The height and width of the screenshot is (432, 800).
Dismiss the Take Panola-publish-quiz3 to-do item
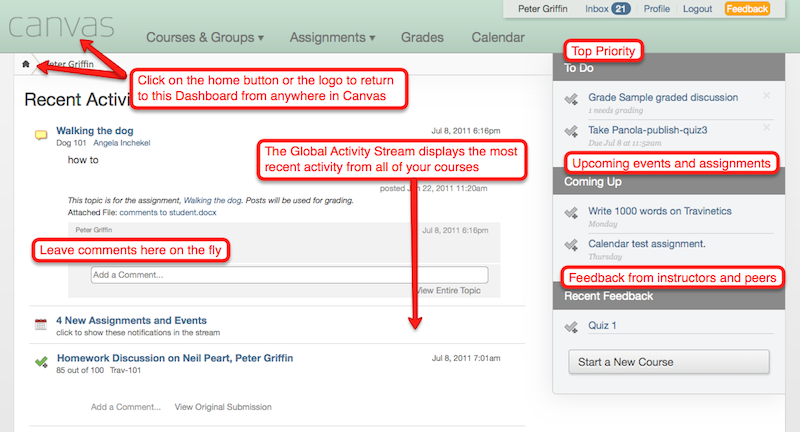pyautogui.click(x=766, y=128)
